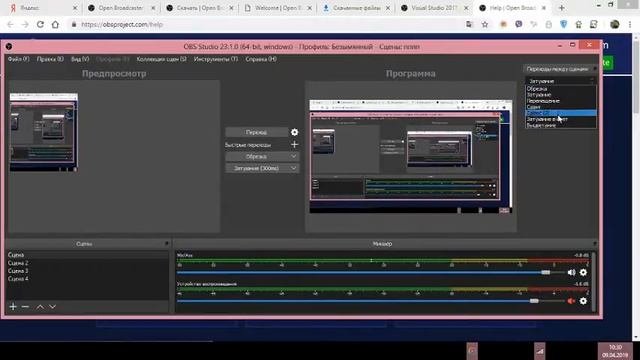The height and width of the screenshot is (360, 640).
Task: Move the selected scene down
Action: (x=53, y=307)
